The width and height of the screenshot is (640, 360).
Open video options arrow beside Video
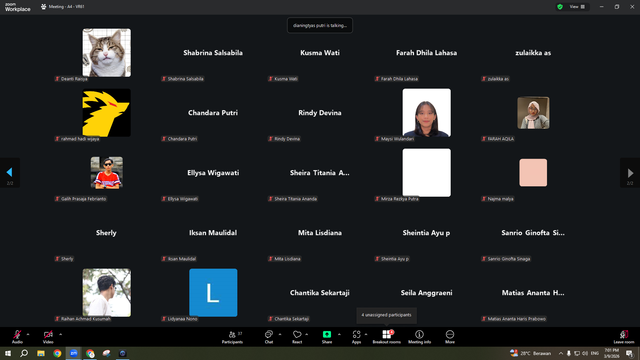pos(60,334)
